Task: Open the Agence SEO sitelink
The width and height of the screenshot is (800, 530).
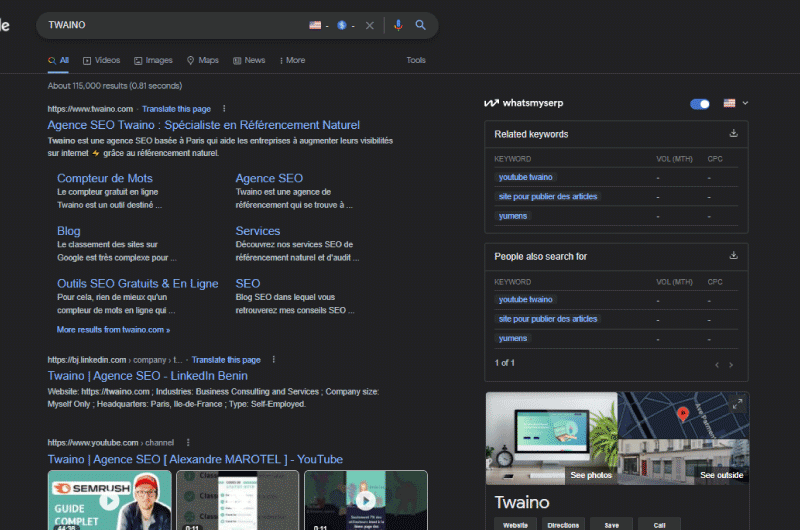Action: click(x=269, y=178)
